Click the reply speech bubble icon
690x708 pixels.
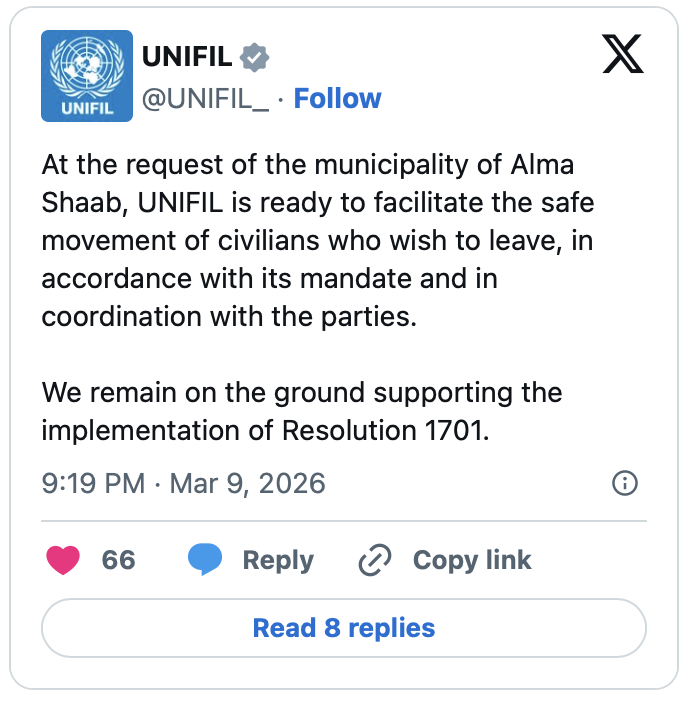pyautogui.click(x=205, y=560)
